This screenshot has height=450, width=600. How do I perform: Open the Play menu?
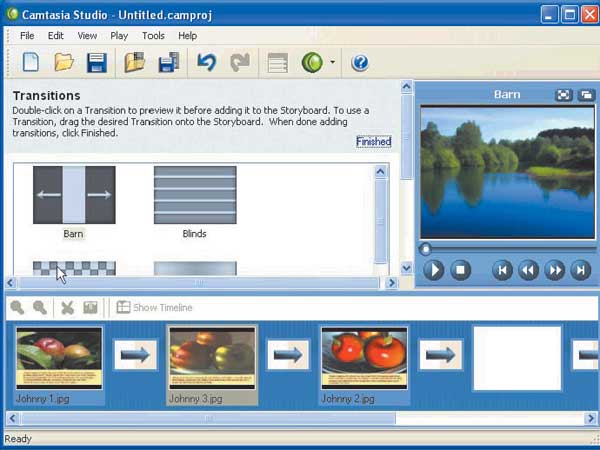coord(119,36)
